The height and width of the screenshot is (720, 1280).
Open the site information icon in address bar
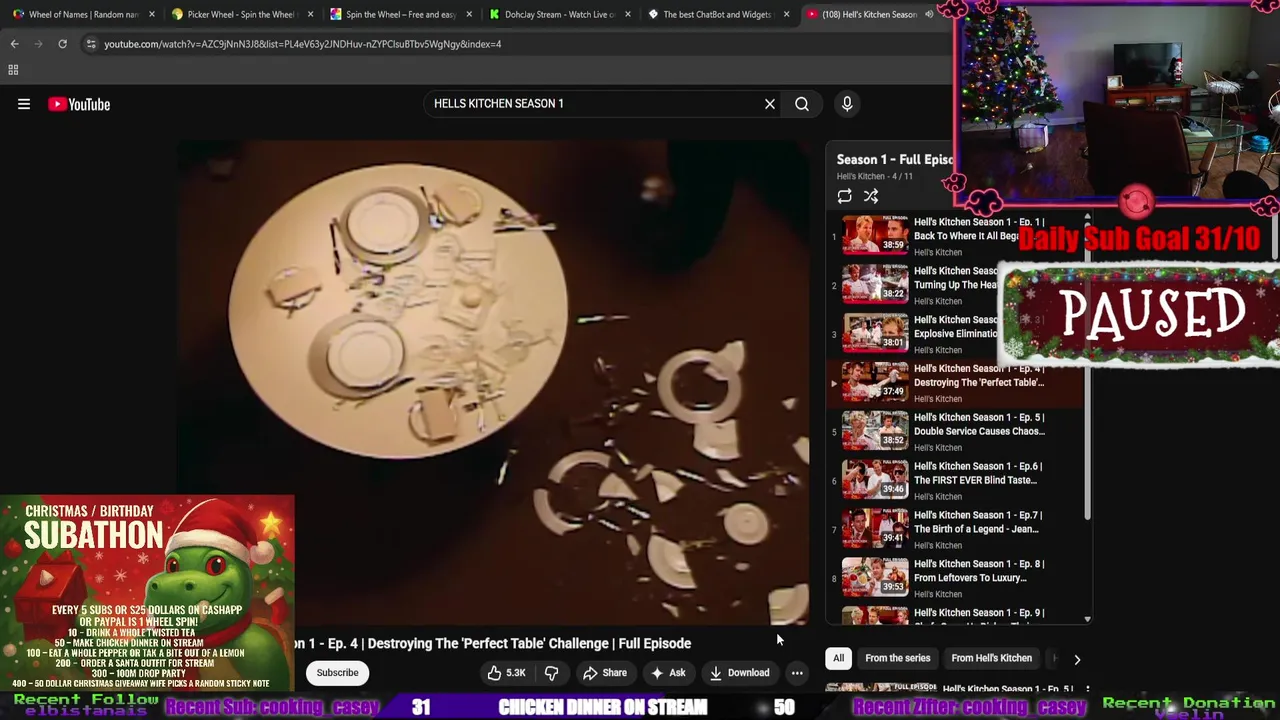[91, 44]
